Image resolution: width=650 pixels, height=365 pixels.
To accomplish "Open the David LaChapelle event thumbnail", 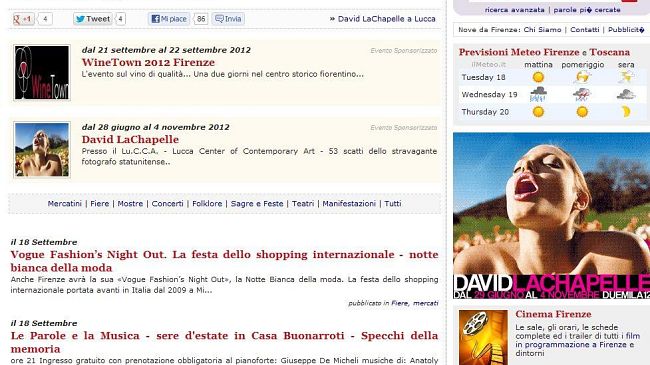I will click(x=42, y=150).
